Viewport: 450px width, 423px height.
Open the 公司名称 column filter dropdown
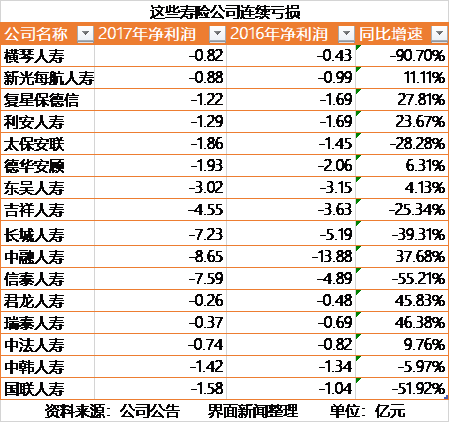pyautogui.click(x=86, y=34)
